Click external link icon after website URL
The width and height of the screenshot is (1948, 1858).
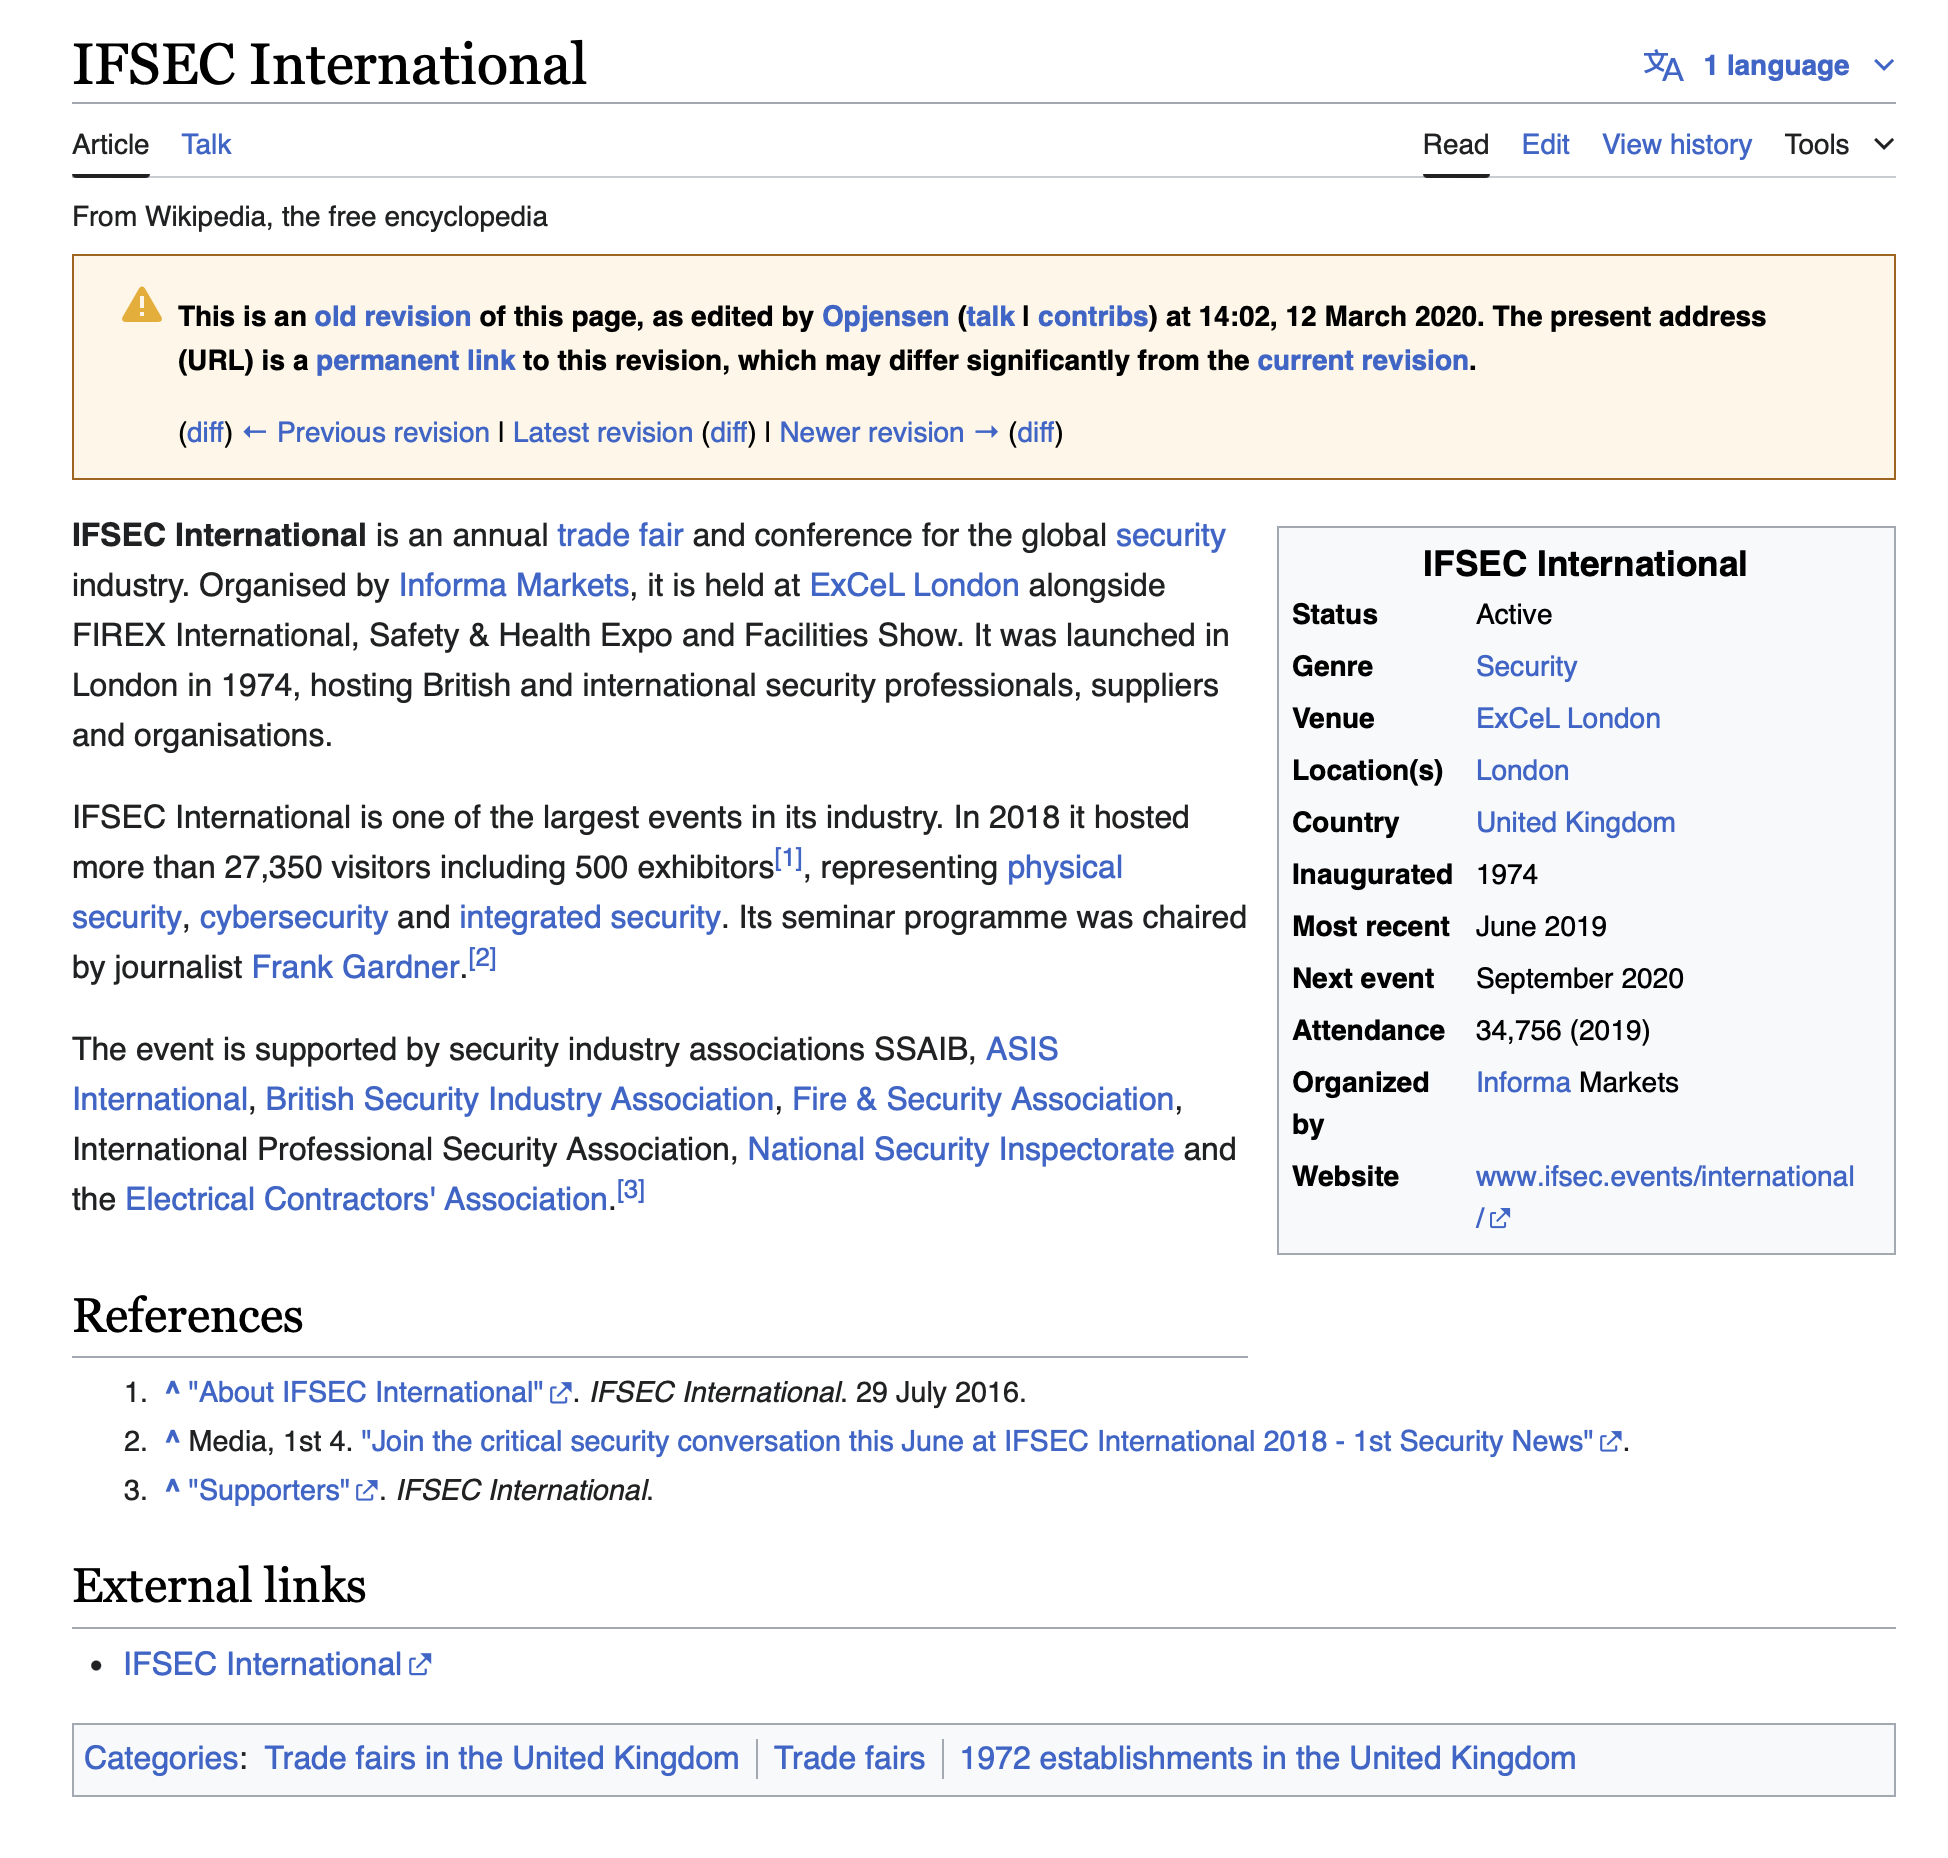tap(1499, 1219)
